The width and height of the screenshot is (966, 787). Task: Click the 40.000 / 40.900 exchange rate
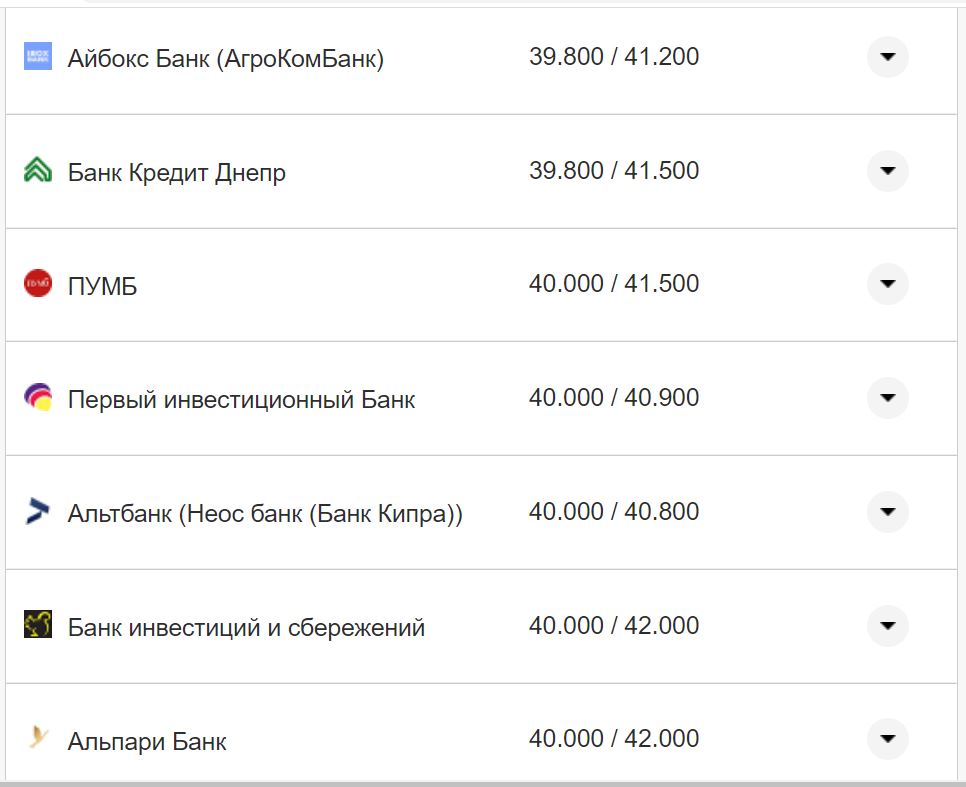coord(614,398)
